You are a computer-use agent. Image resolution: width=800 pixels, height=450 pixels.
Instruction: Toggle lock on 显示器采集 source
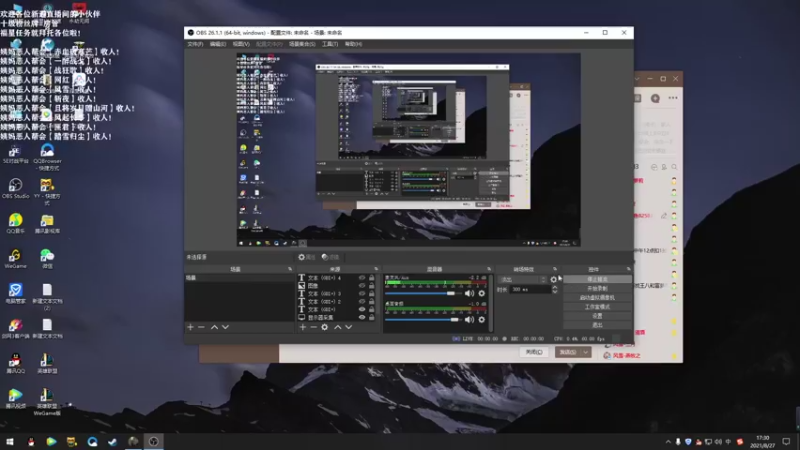pos(371,317)
